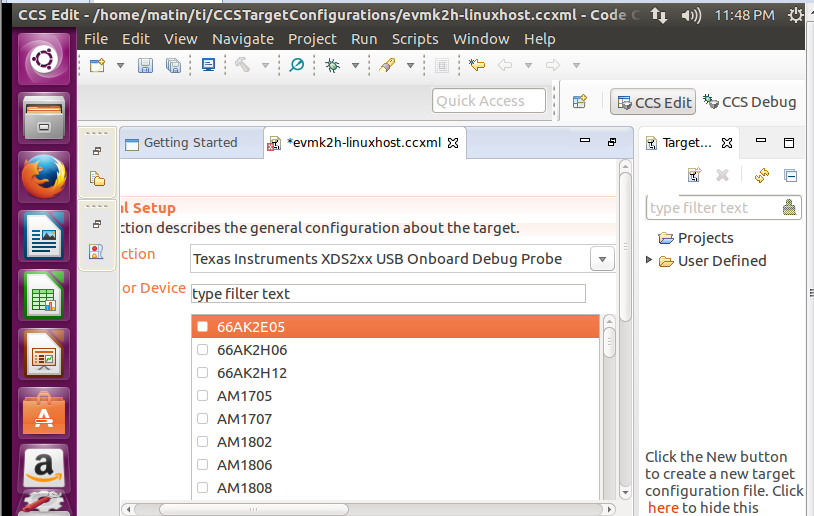Click the Debug bug icon
The image size is (814, 516).
[332, 65]
